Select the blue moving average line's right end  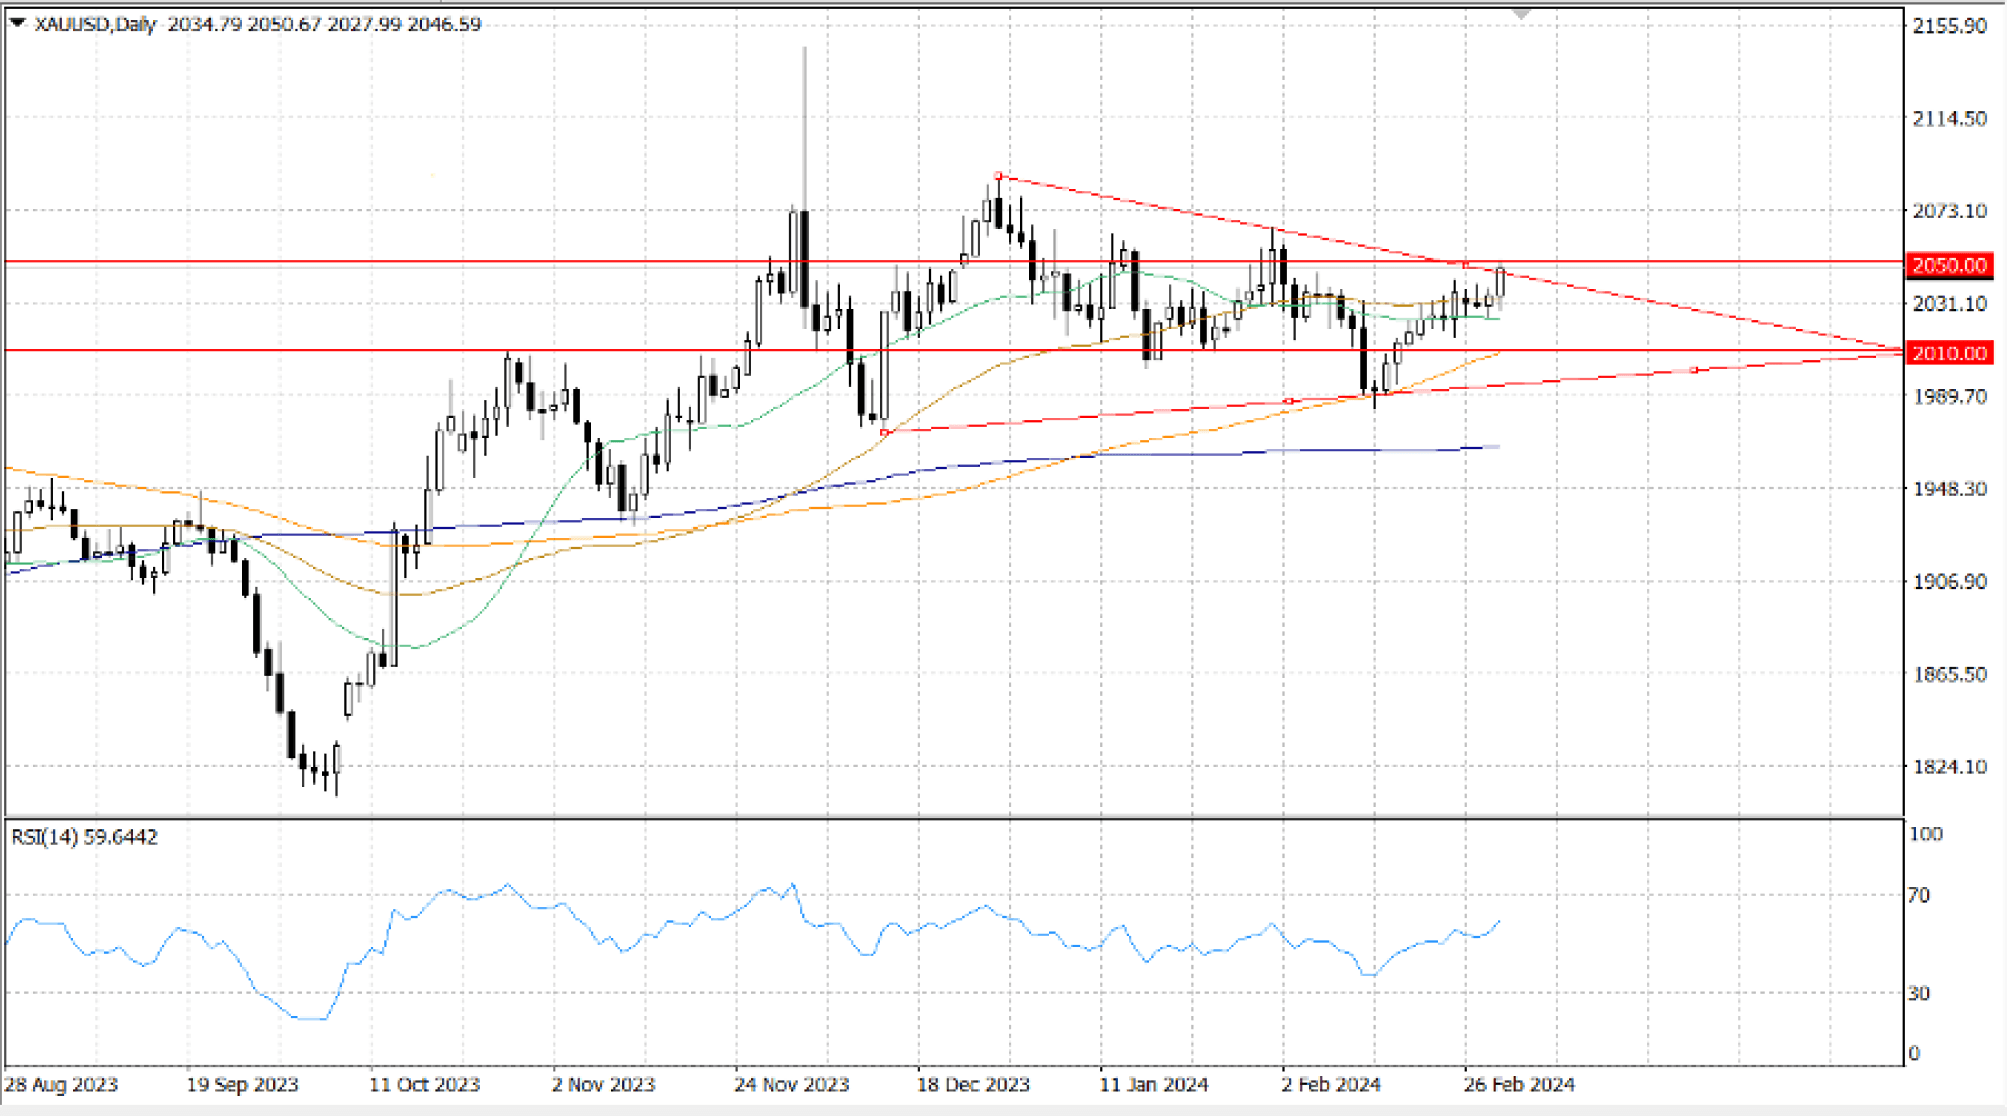click(1496, 447)
